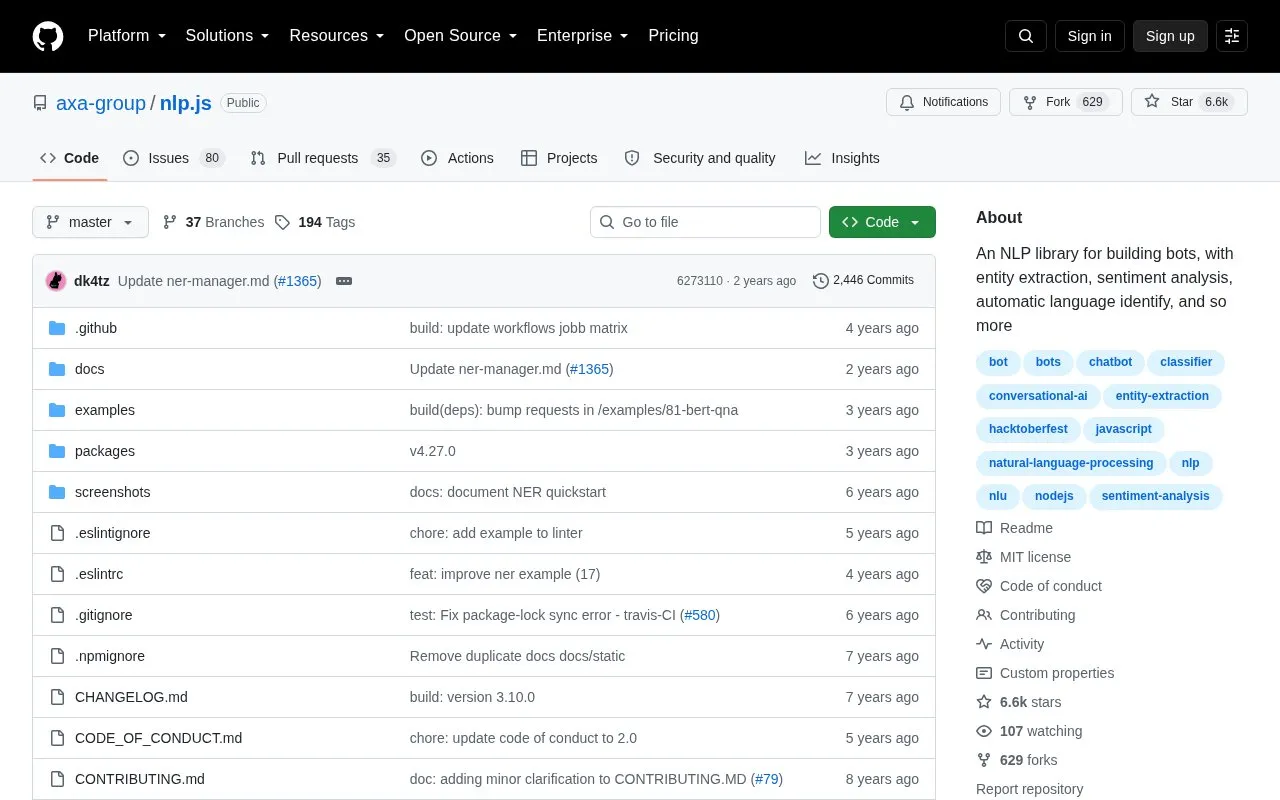The width and height of the screenshot is (1280, 800).
Task: Click the Activity pulse icon
Action: click(984, 644)
